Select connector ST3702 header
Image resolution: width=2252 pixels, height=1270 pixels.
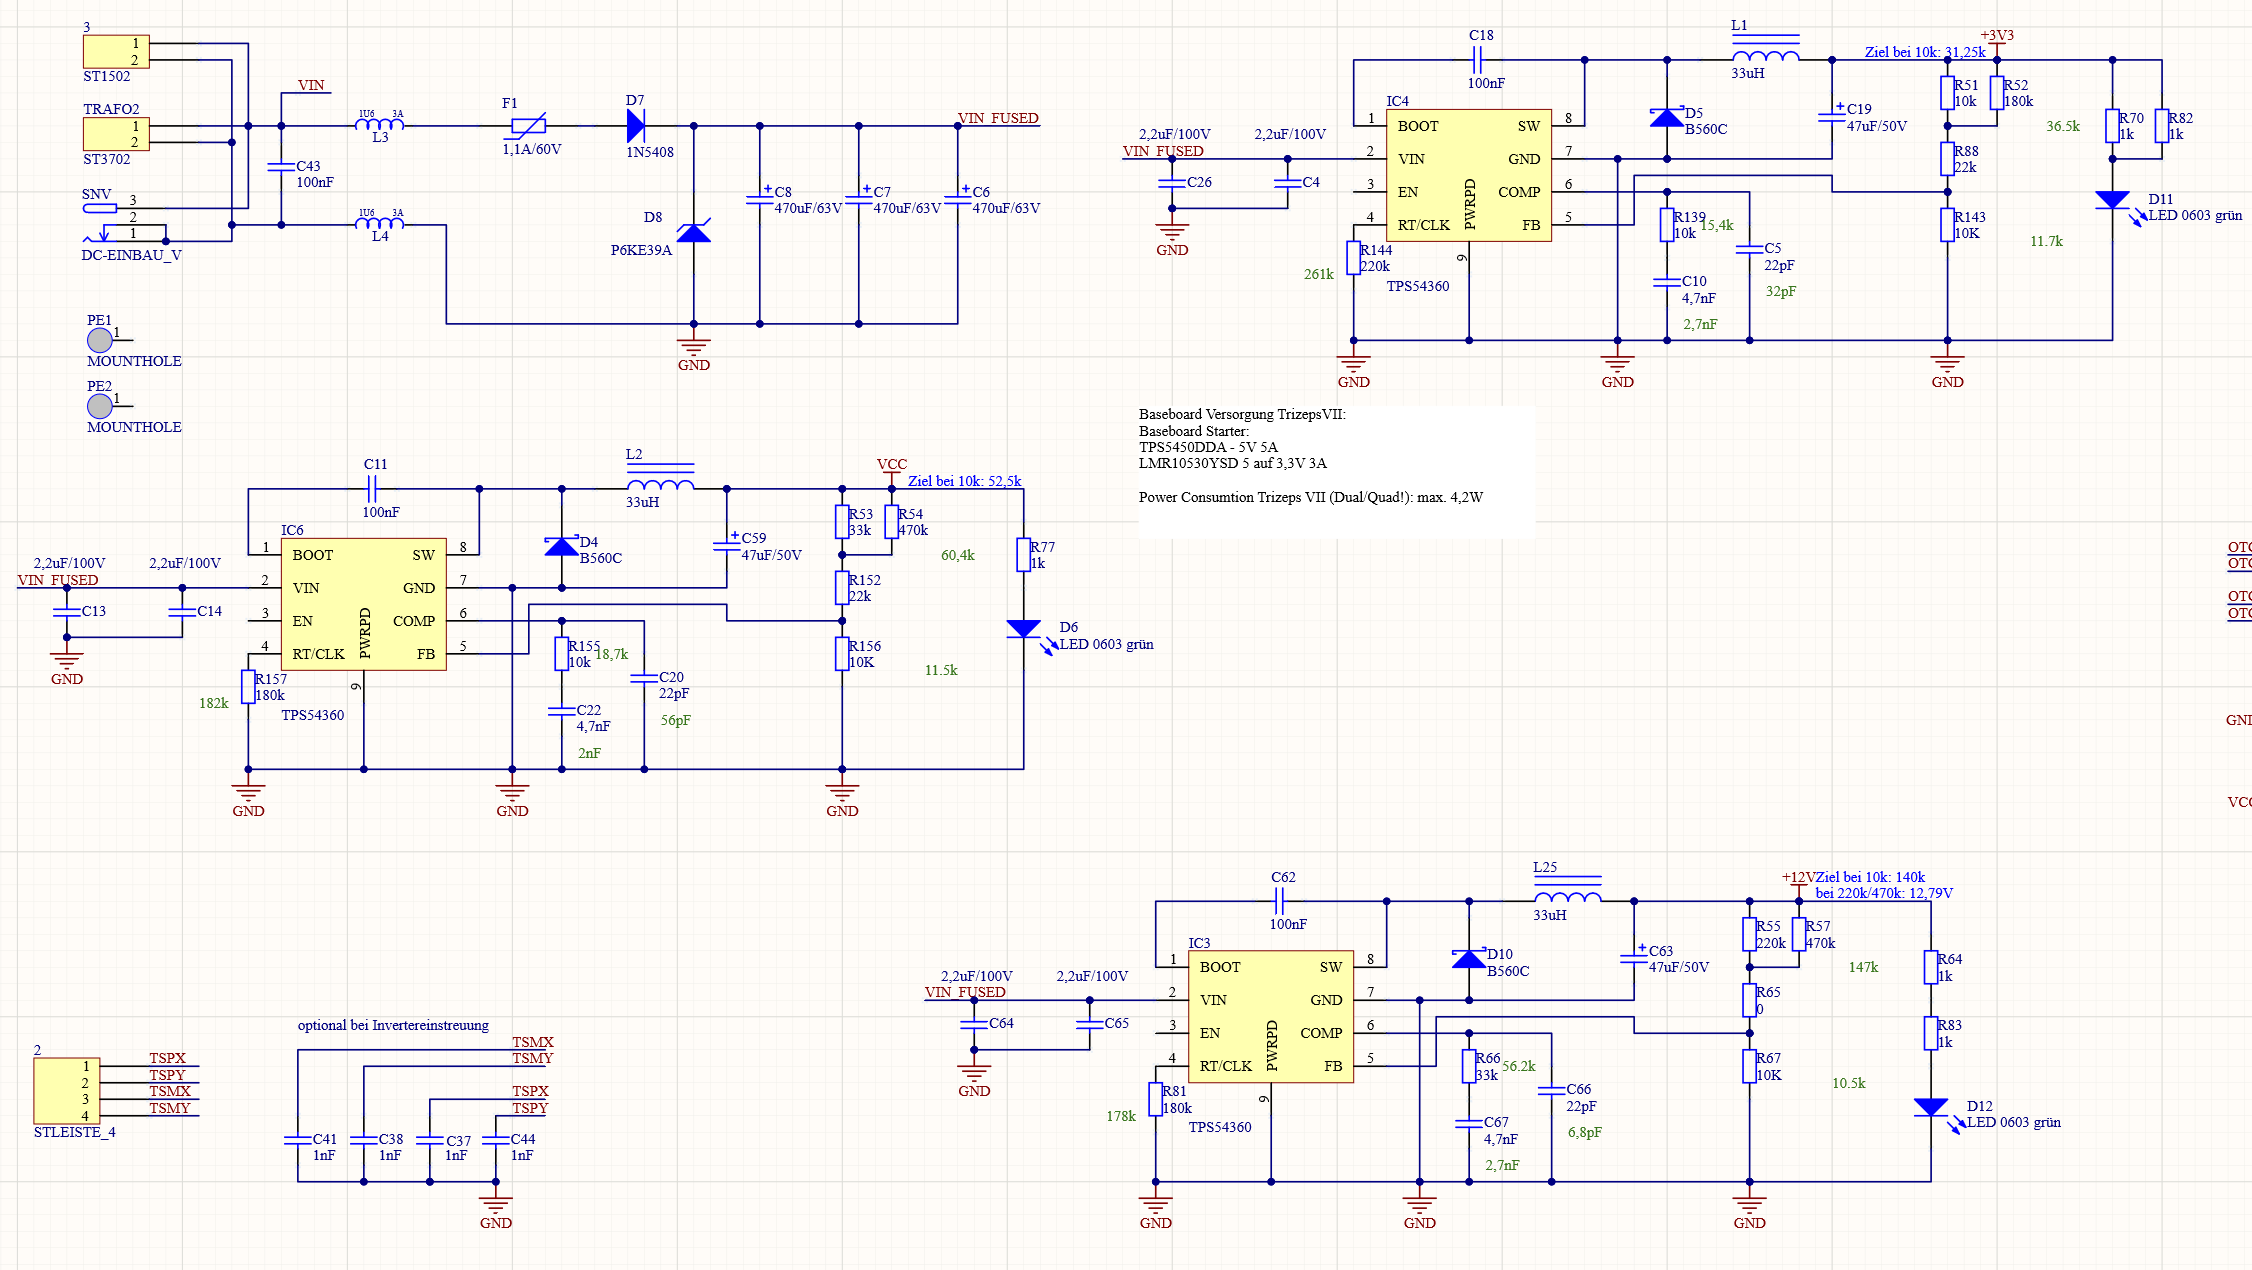(116, 134)
